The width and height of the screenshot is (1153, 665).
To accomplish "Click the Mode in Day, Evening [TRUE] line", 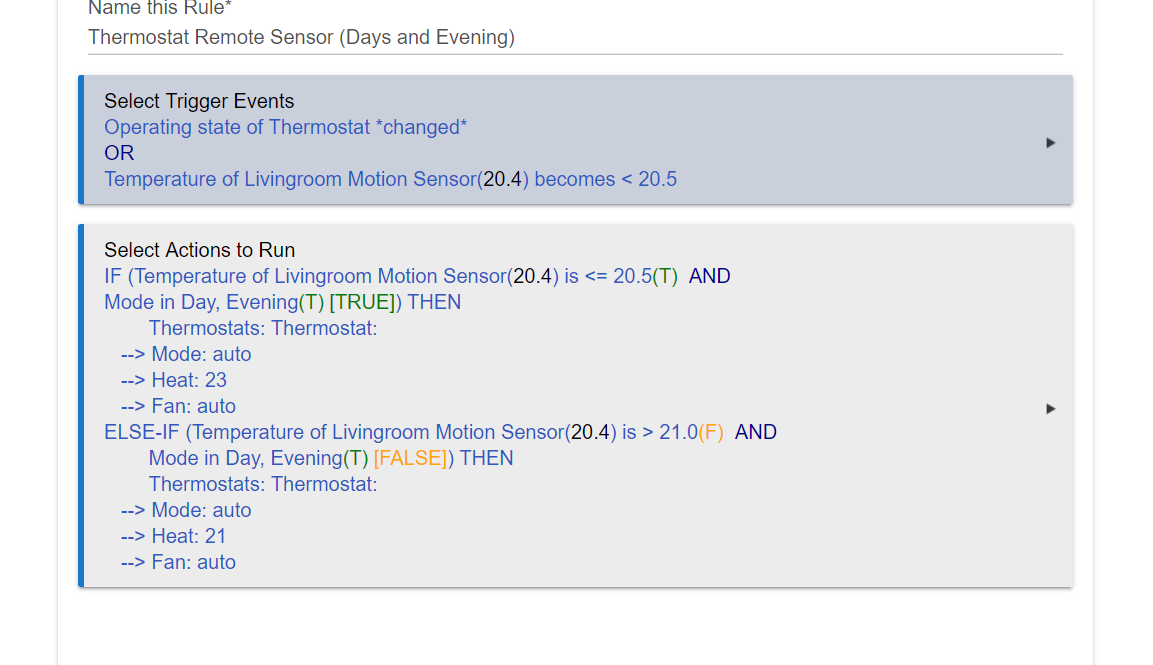I will click(x=282, y=302).
